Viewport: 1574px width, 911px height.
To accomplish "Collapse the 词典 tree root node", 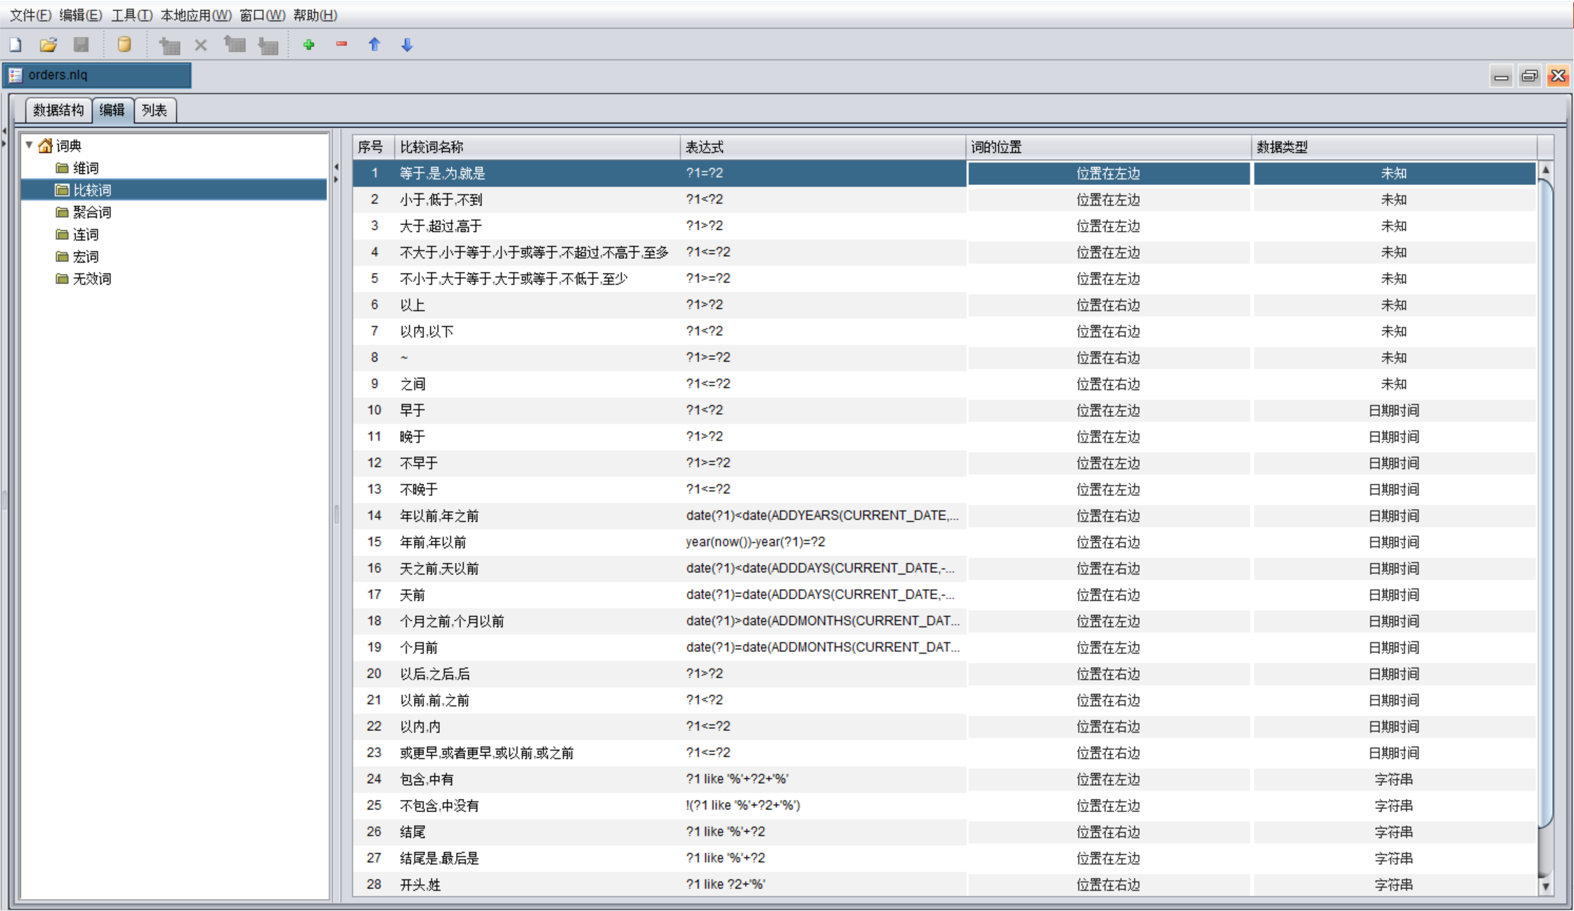I will click(29, 146).
